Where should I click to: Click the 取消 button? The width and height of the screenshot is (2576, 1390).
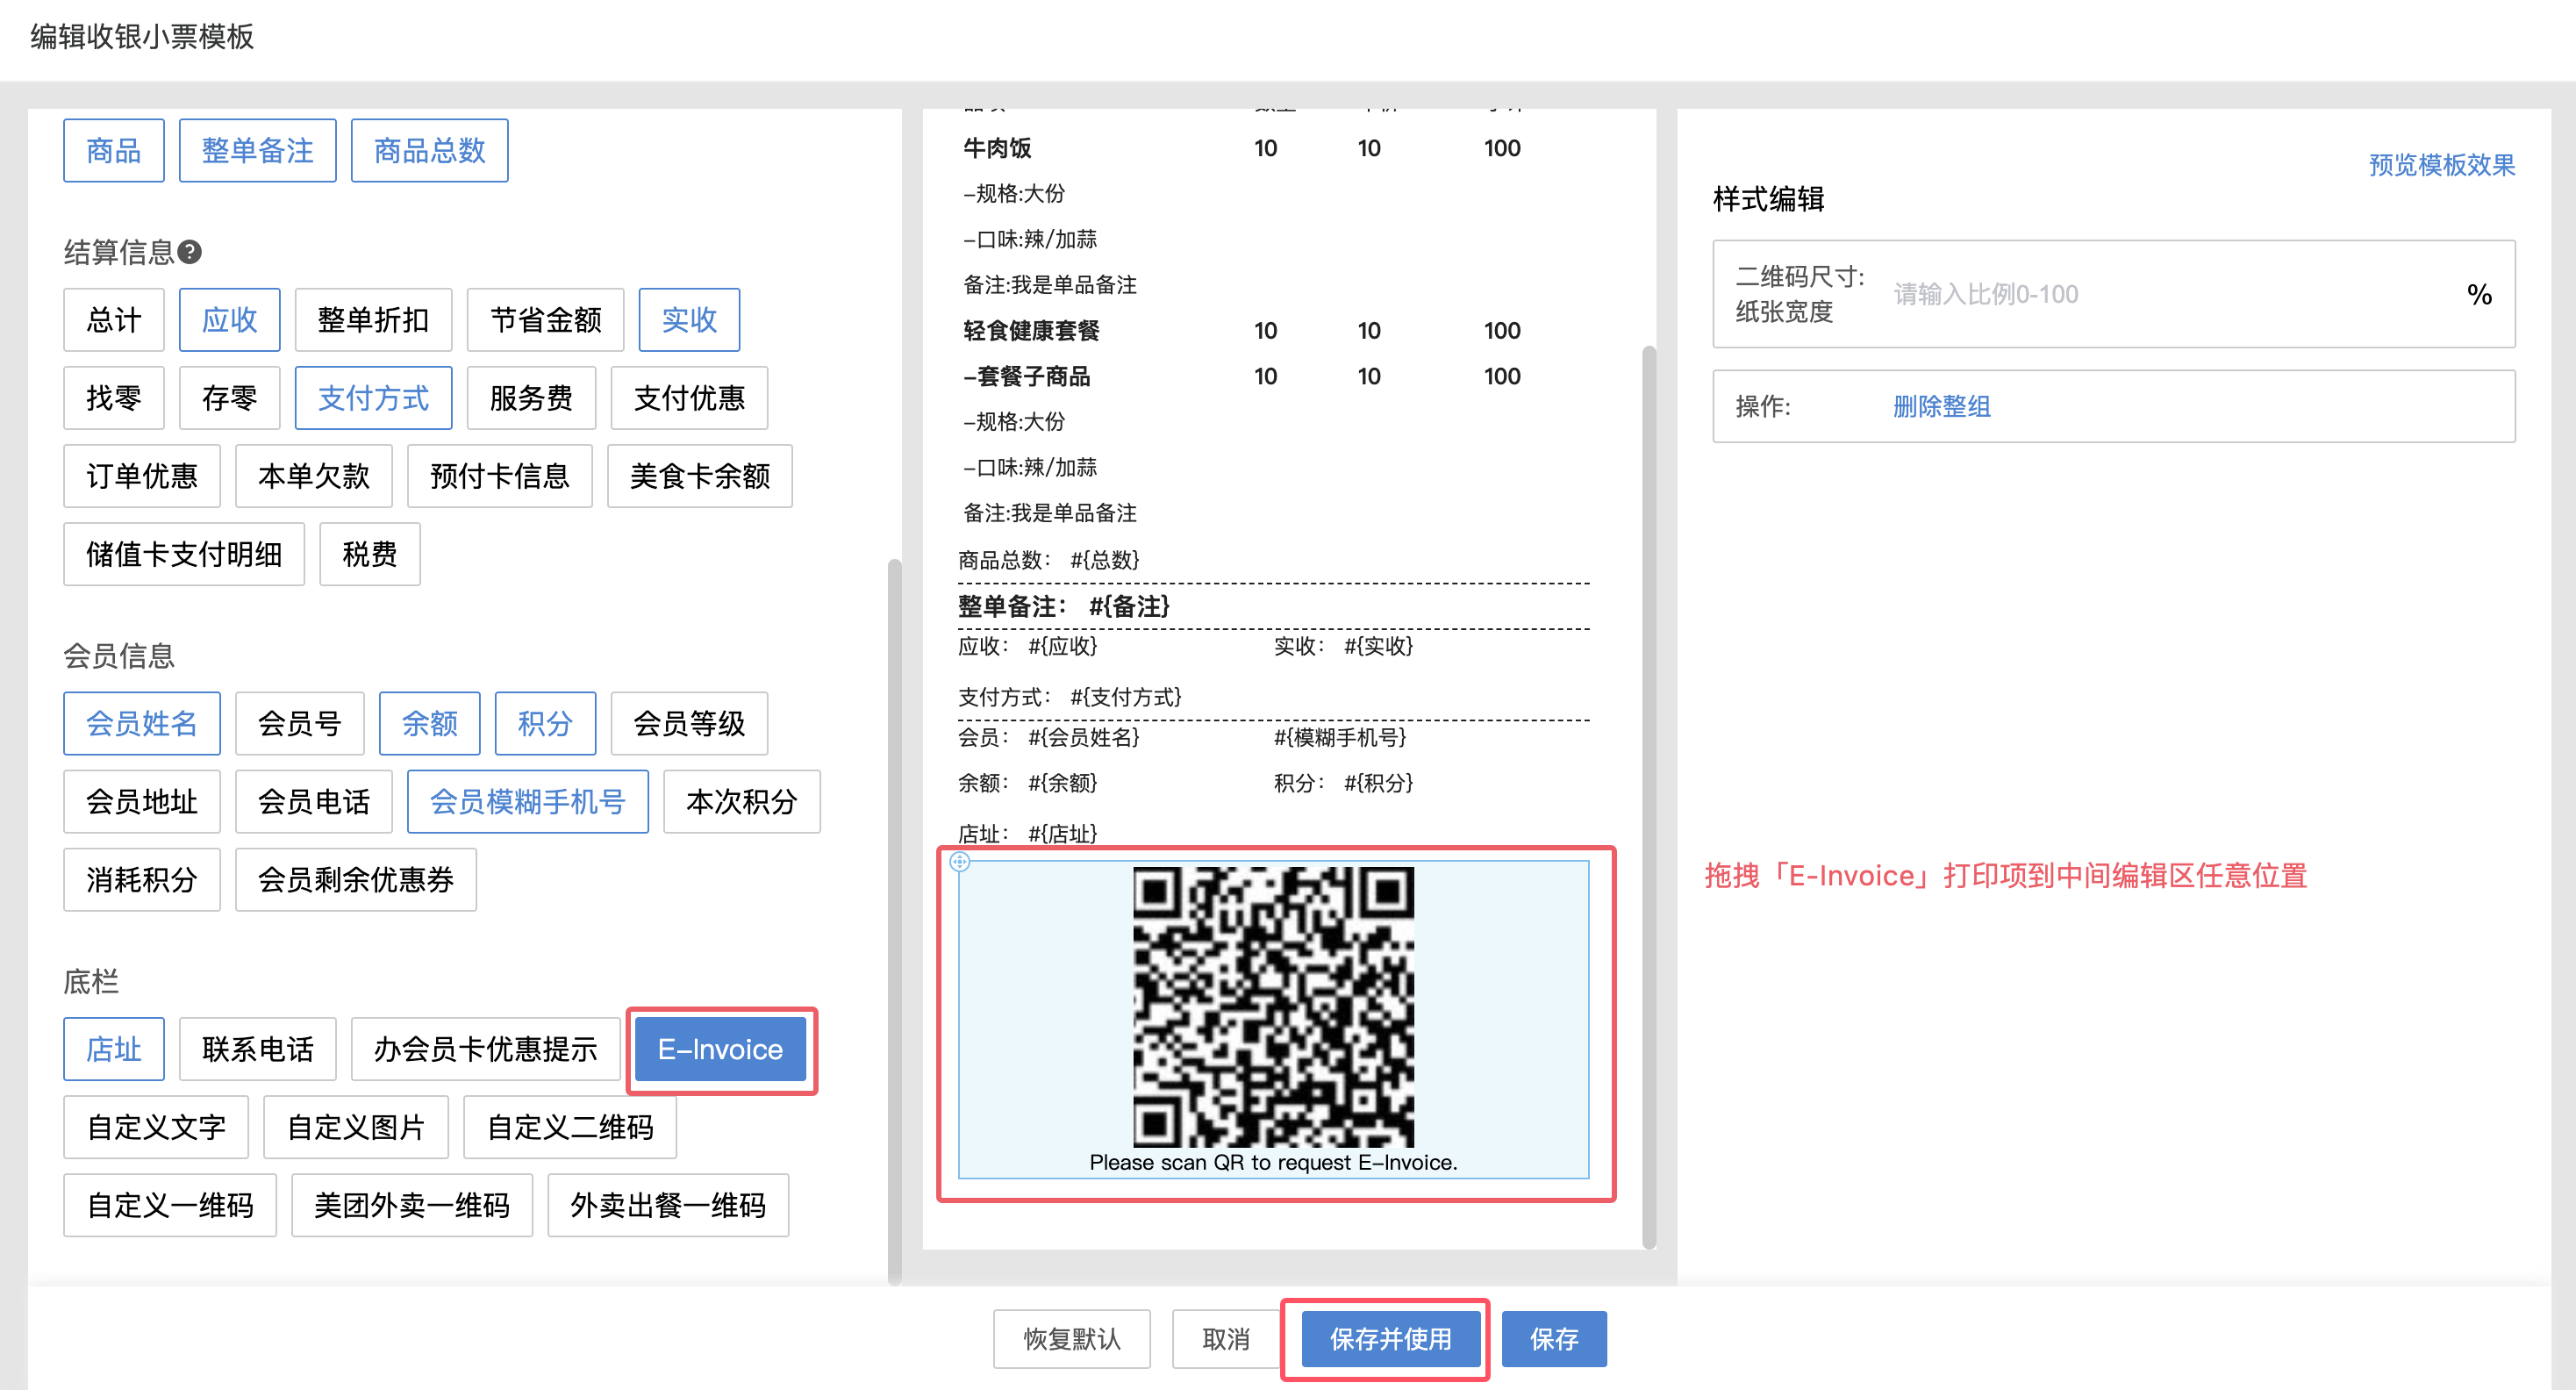1226,1338
